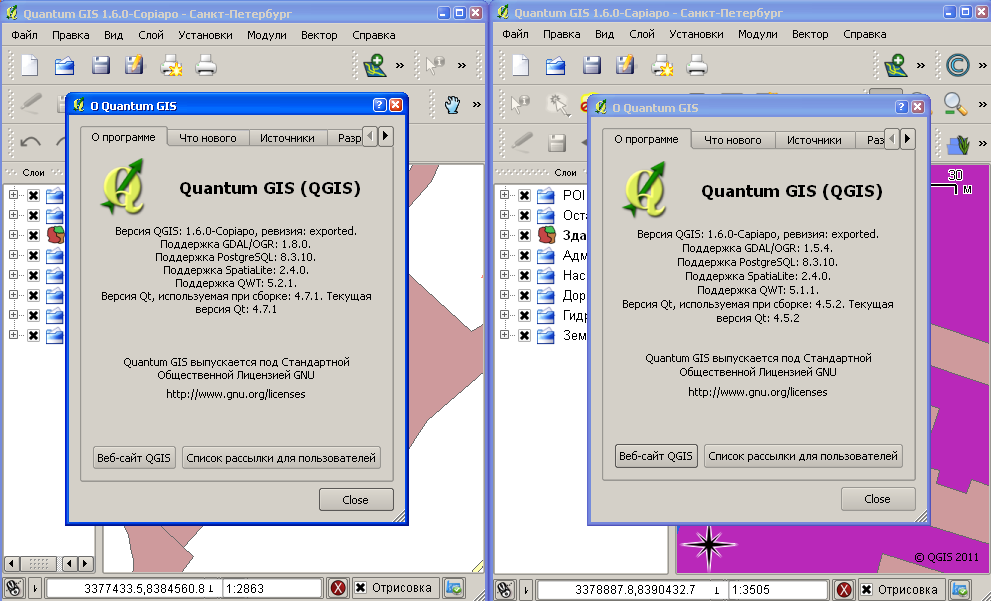Open Справка menu in right window
The image size is (991, 601).
[x=865, y=34]
